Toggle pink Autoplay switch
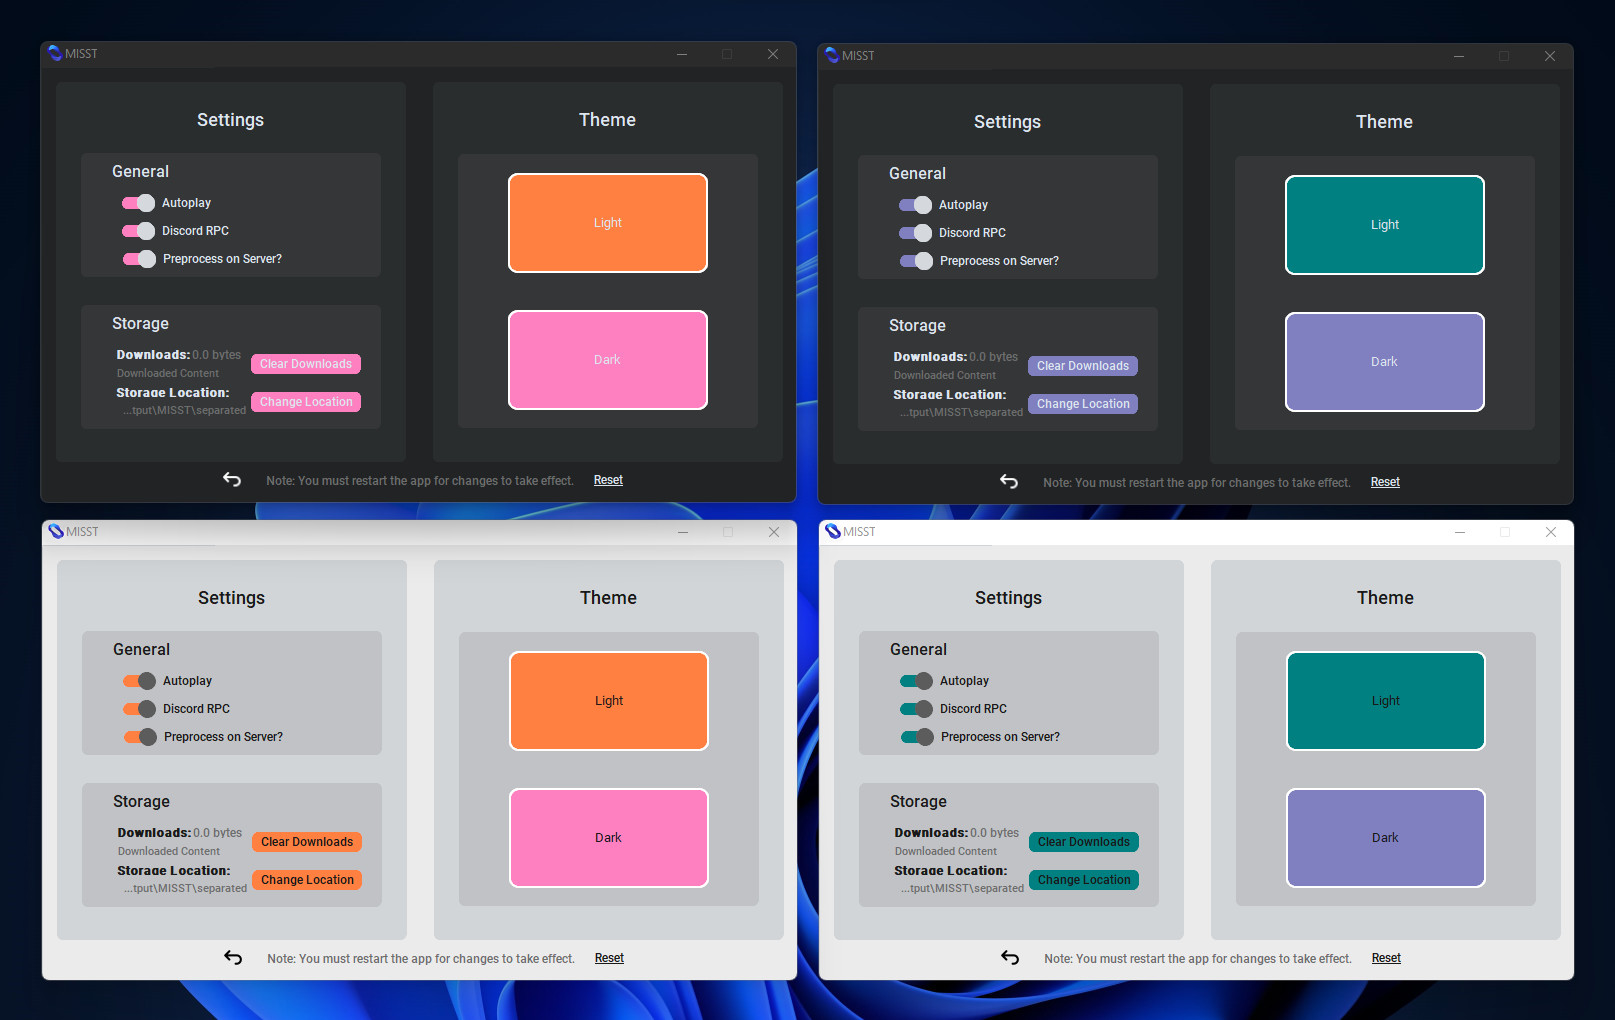This screenshot has width=1615, height=1020. (139, 203)
